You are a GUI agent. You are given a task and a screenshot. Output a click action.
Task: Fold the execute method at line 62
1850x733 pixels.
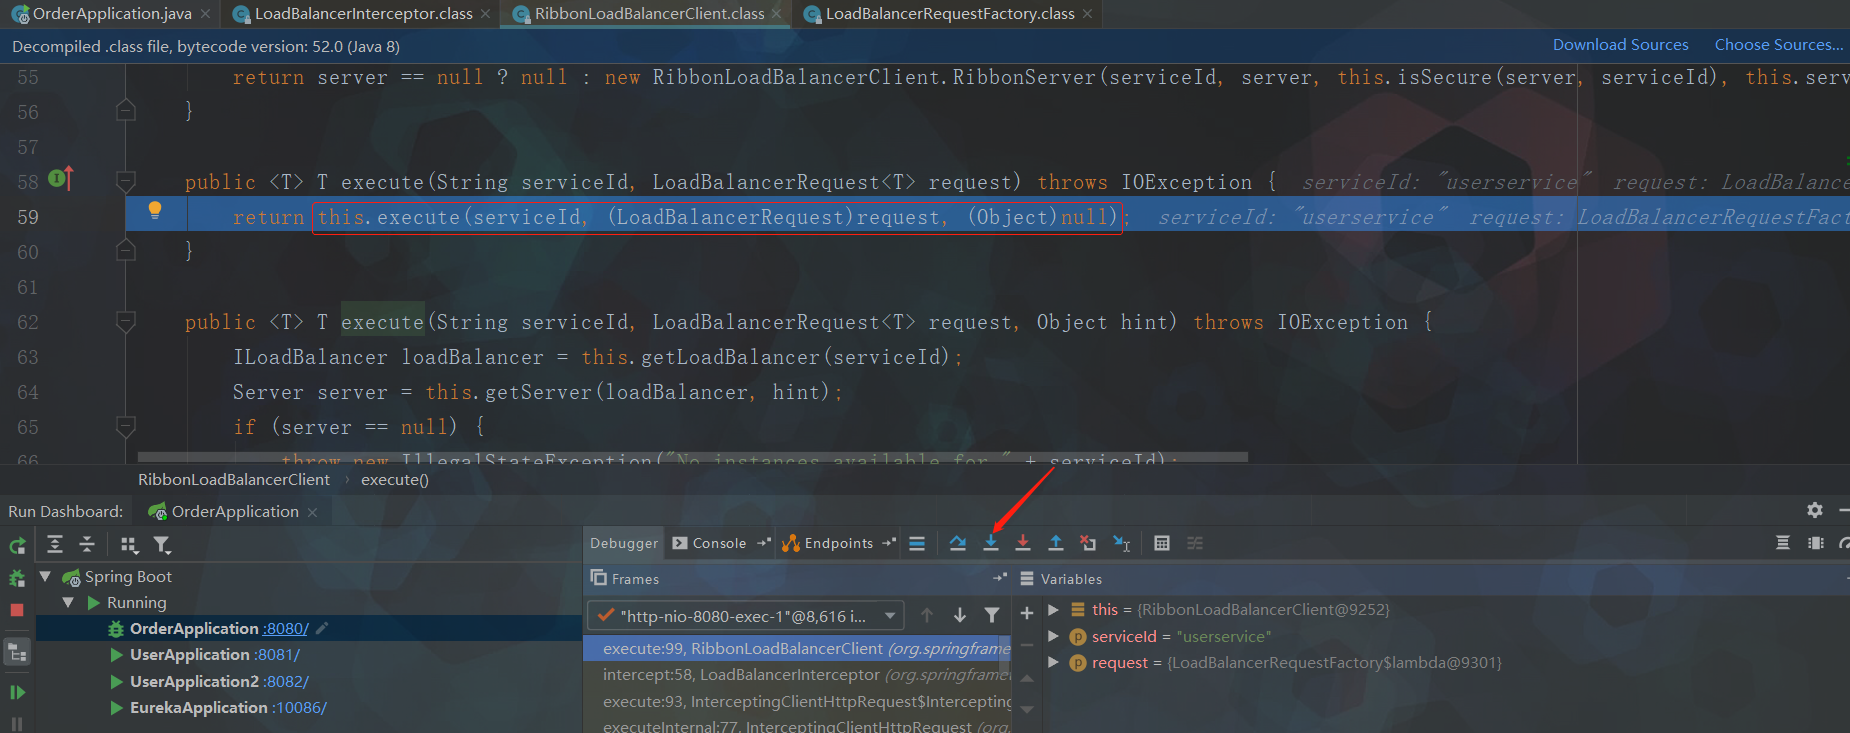point(126,322)
